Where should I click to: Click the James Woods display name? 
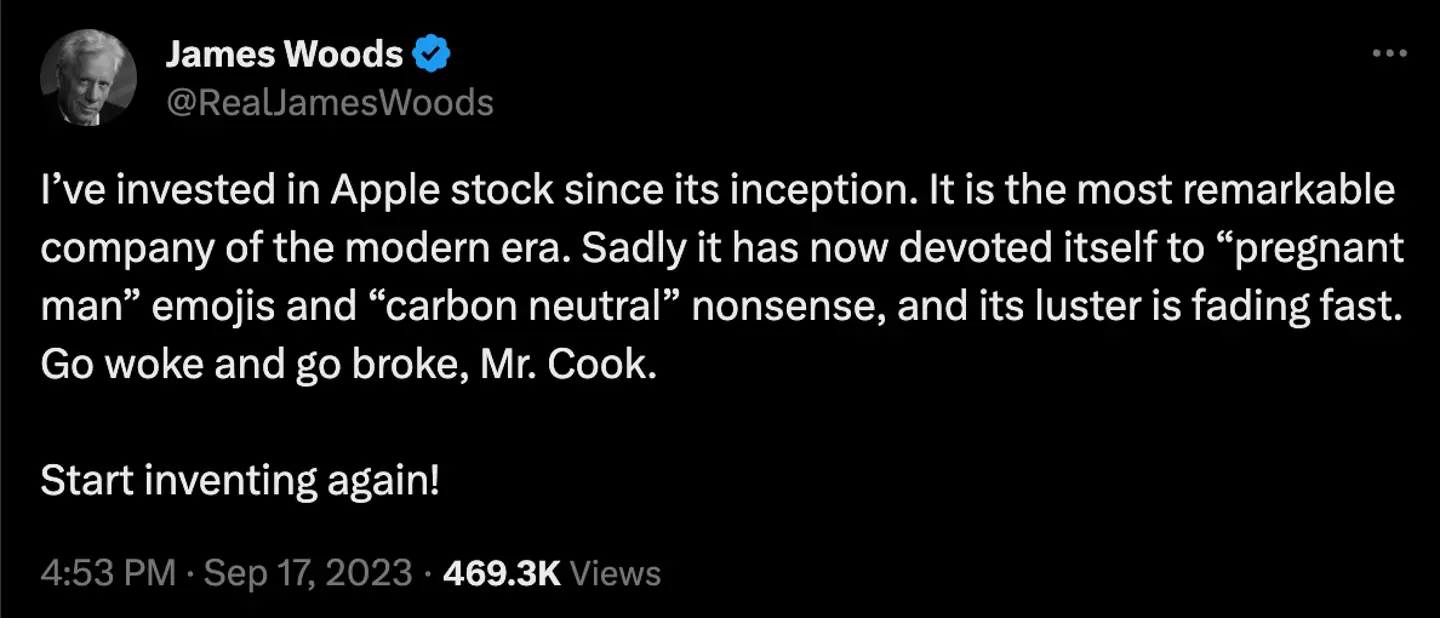click(x=284, y=55)
